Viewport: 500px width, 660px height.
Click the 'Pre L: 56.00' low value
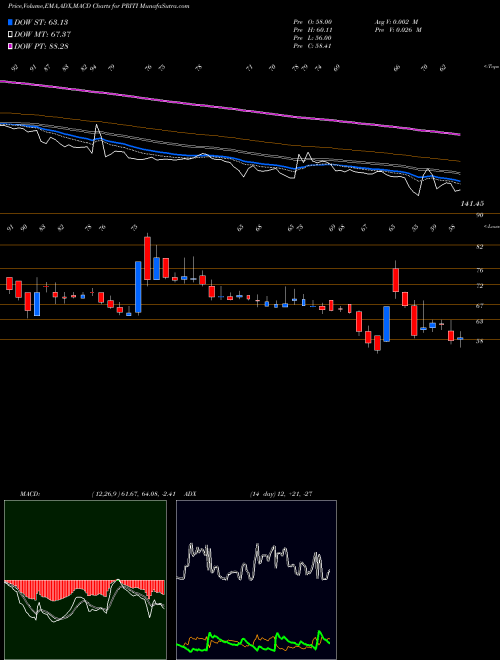point(313,38)
